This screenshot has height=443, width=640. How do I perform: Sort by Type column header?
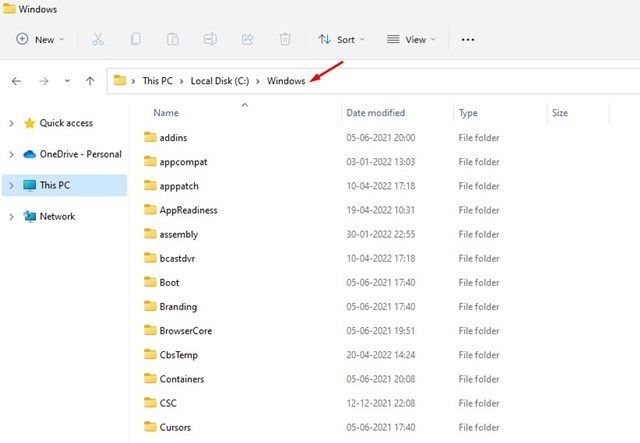tap(468, 113)
